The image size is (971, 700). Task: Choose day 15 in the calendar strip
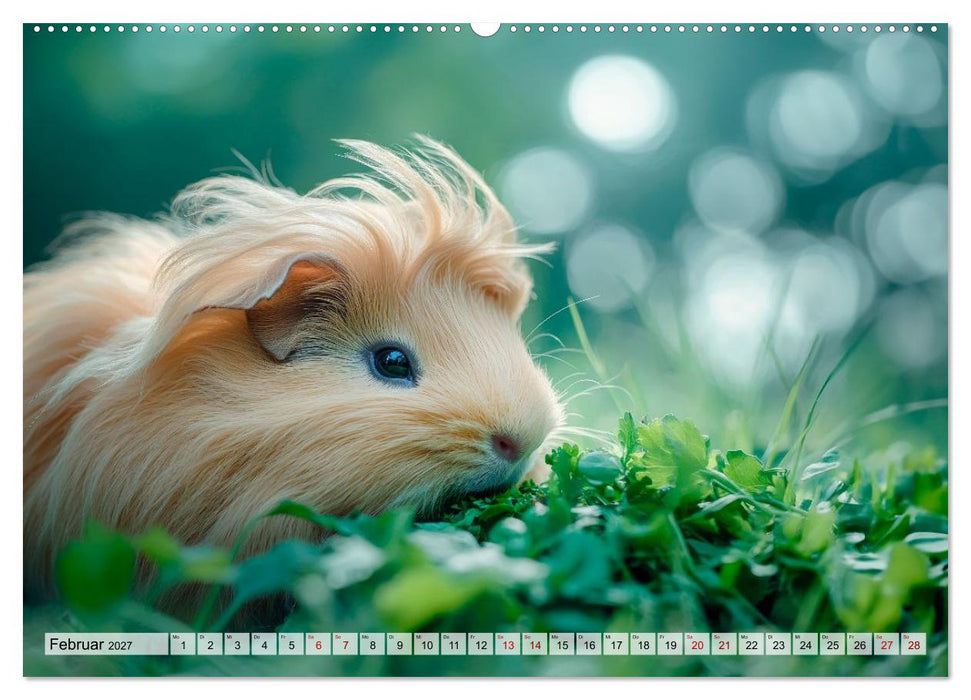562,644
